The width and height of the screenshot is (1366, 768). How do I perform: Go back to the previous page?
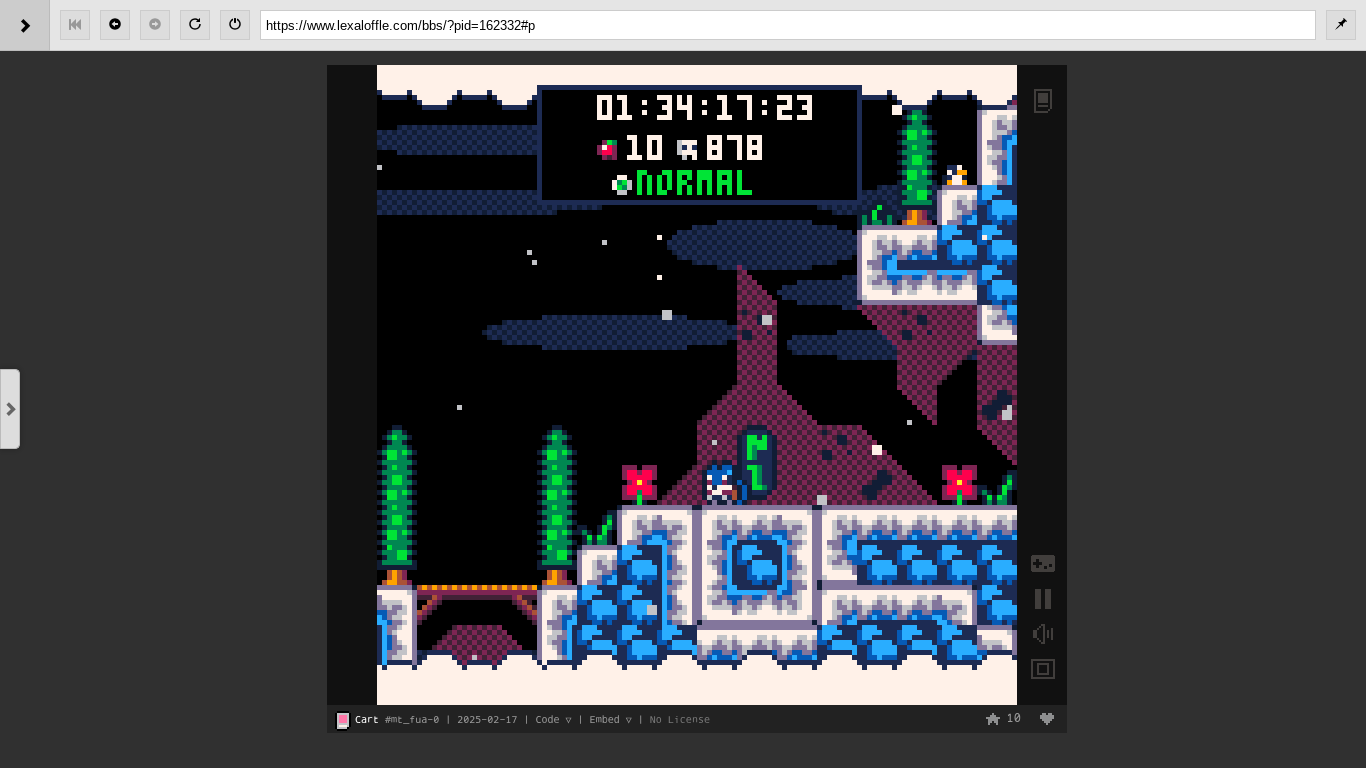(x=115, y=25)
